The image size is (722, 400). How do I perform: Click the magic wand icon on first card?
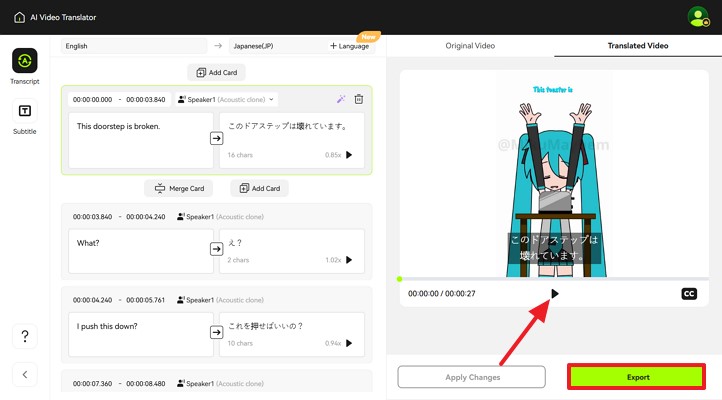click(x=341, y=99)
